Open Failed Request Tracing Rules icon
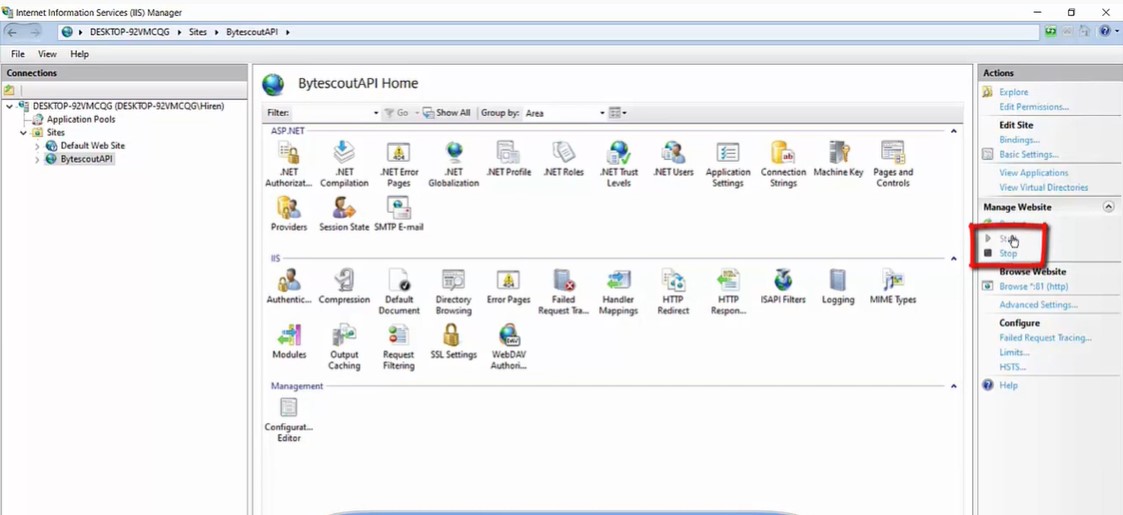 point(563,292)
